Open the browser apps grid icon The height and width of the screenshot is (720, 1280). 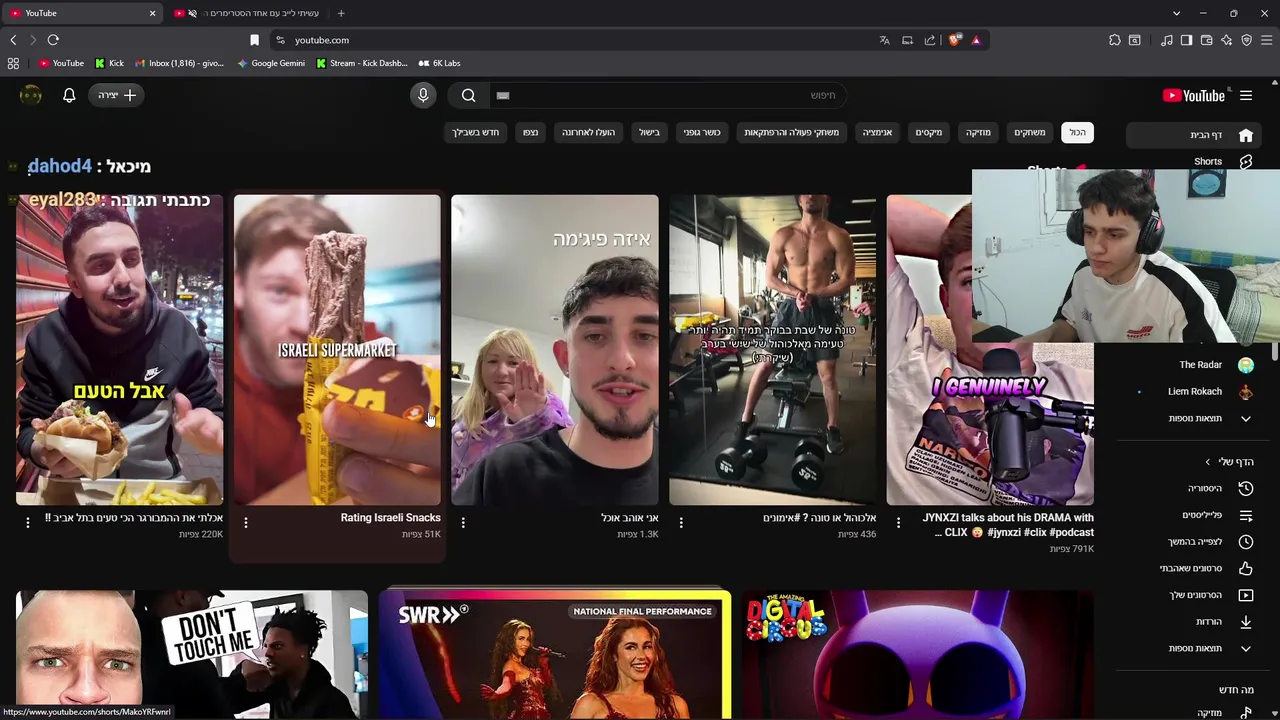pos(13,63)
